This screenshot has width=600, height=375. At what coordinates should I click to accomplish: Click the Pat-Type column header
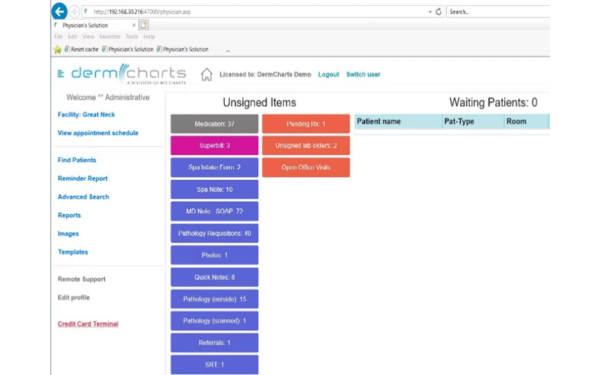(473, 122)
